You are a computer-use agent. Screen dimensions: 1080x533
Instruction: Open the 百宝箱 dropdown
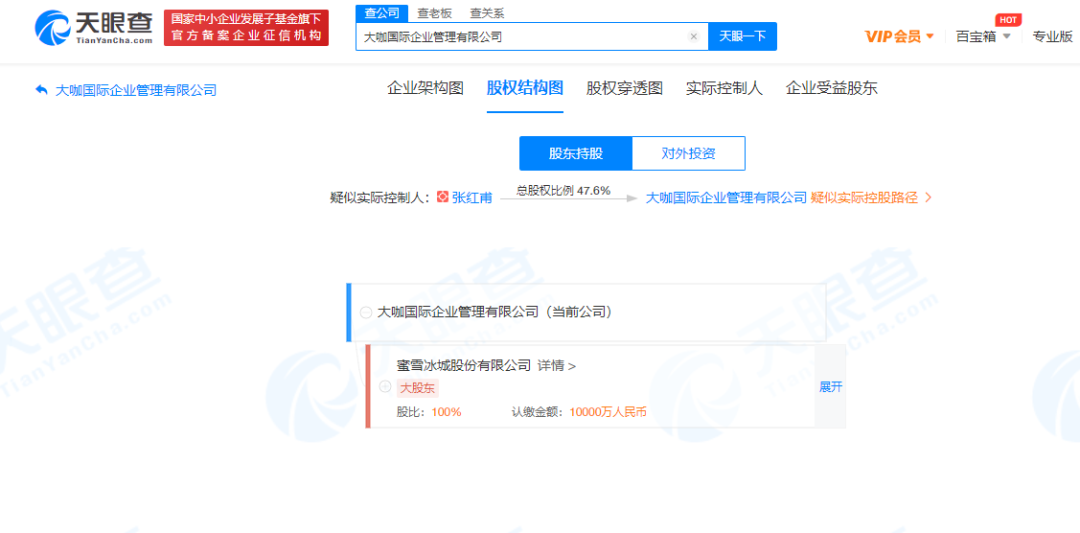tap(983, 36)
